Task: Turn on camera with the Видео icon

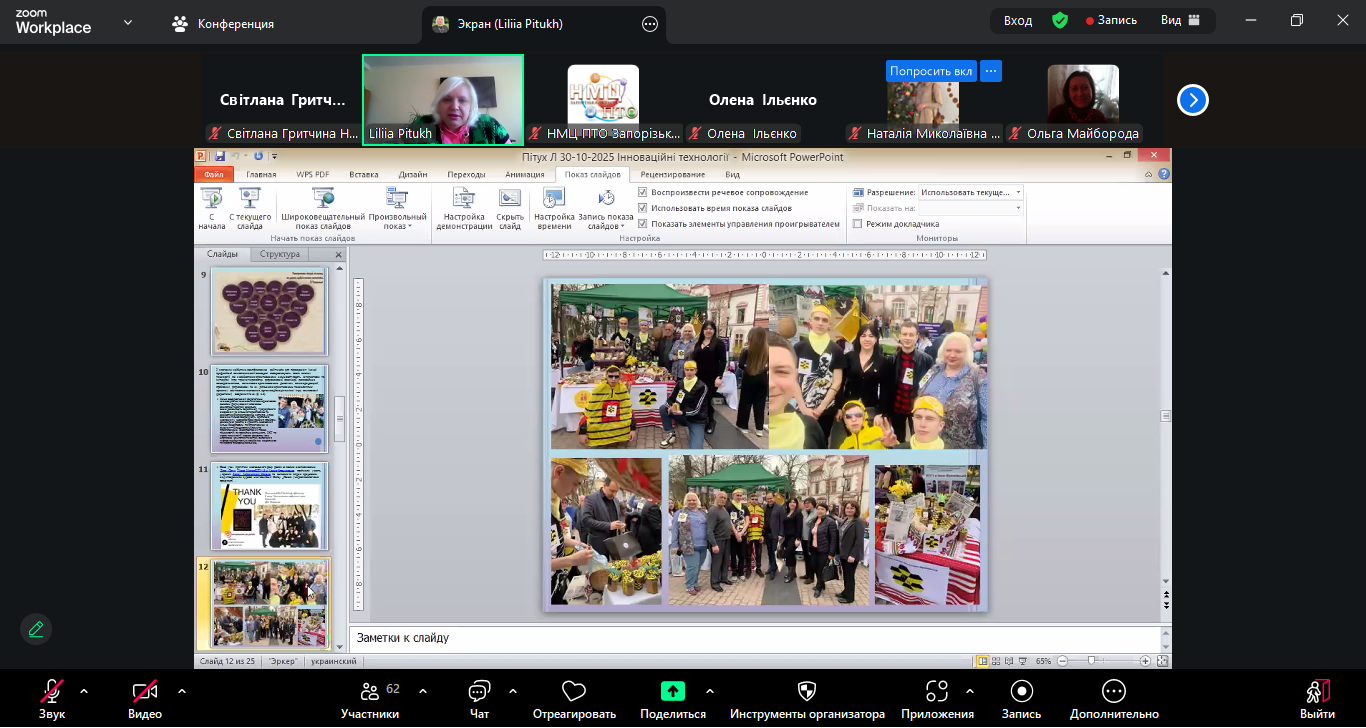Action: coord(145,691)
